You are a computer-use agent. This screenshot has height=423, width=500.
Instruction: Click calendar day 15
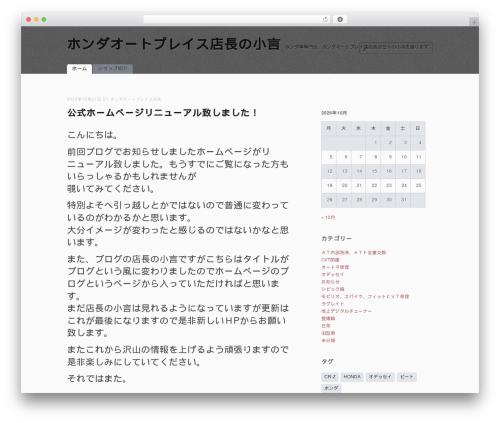(374, 171)
